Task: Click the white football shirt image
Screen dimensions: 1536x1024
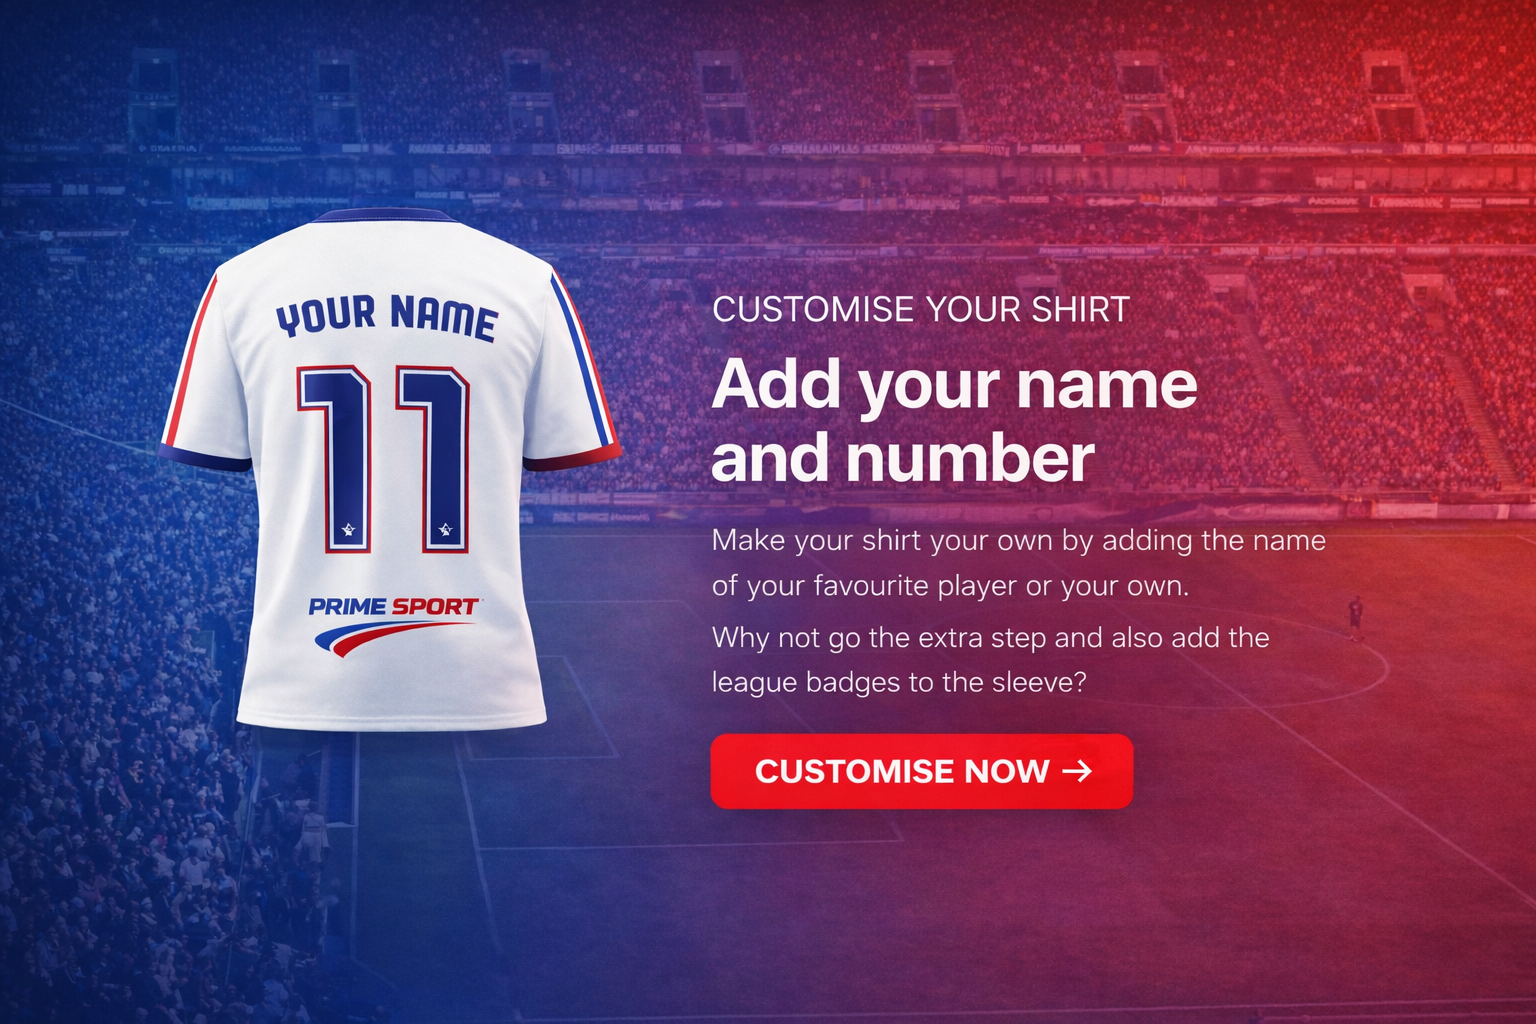Action: [x=390, y=468]
